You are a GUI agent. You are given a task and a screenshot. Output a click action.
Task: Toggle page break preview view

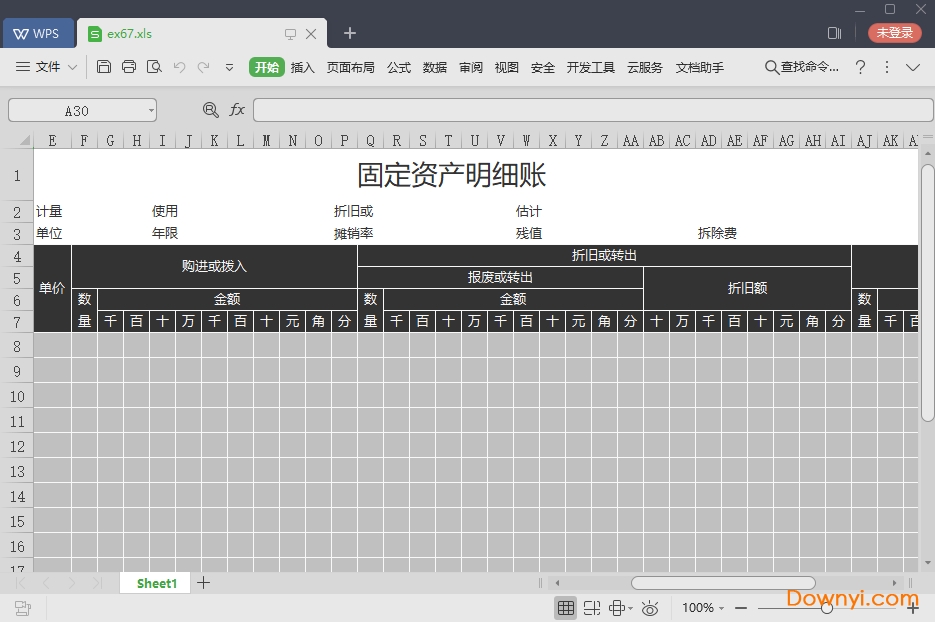click(592, 608)
